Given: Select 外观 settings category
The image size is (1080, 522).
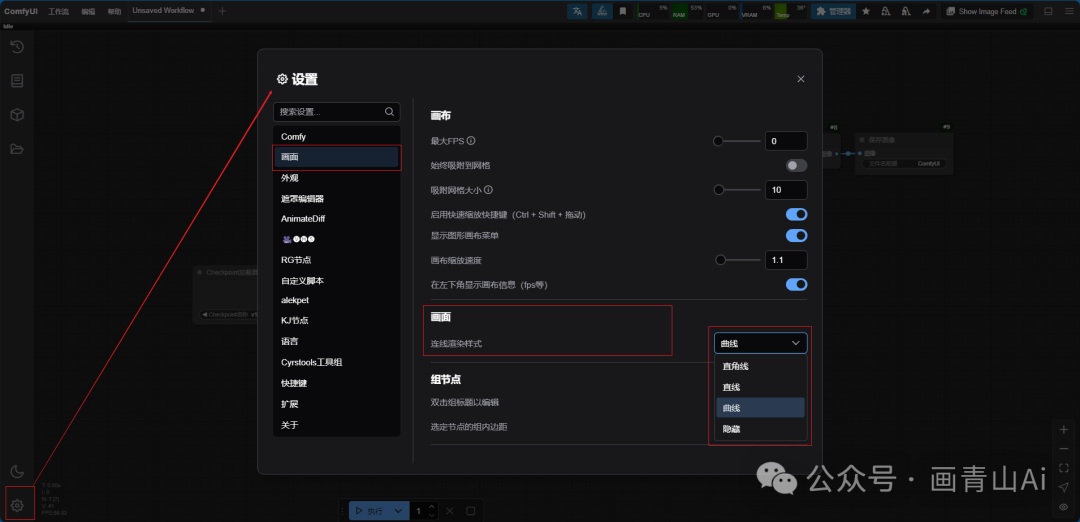Looking at the screenshot, I should 336,178.
